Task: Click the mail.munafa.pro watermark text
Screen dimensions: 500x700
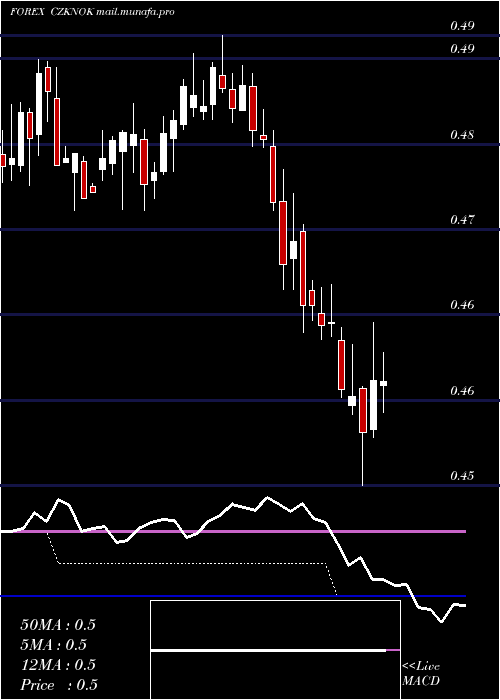Action: pyautogui.click(x=135, y=12)
